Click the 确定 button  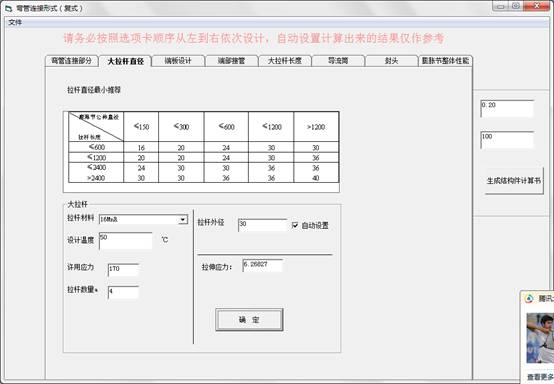[x=249, y=320]
